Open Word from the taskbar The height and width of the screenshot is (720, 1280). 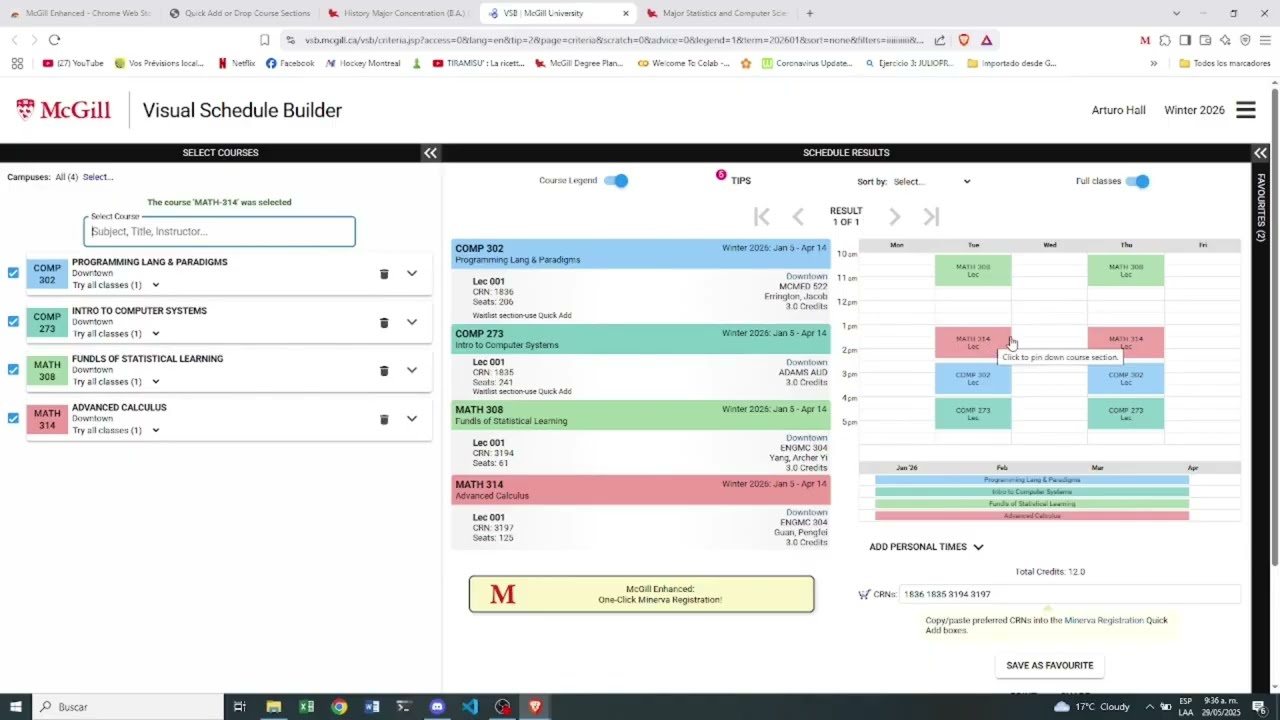372,707
